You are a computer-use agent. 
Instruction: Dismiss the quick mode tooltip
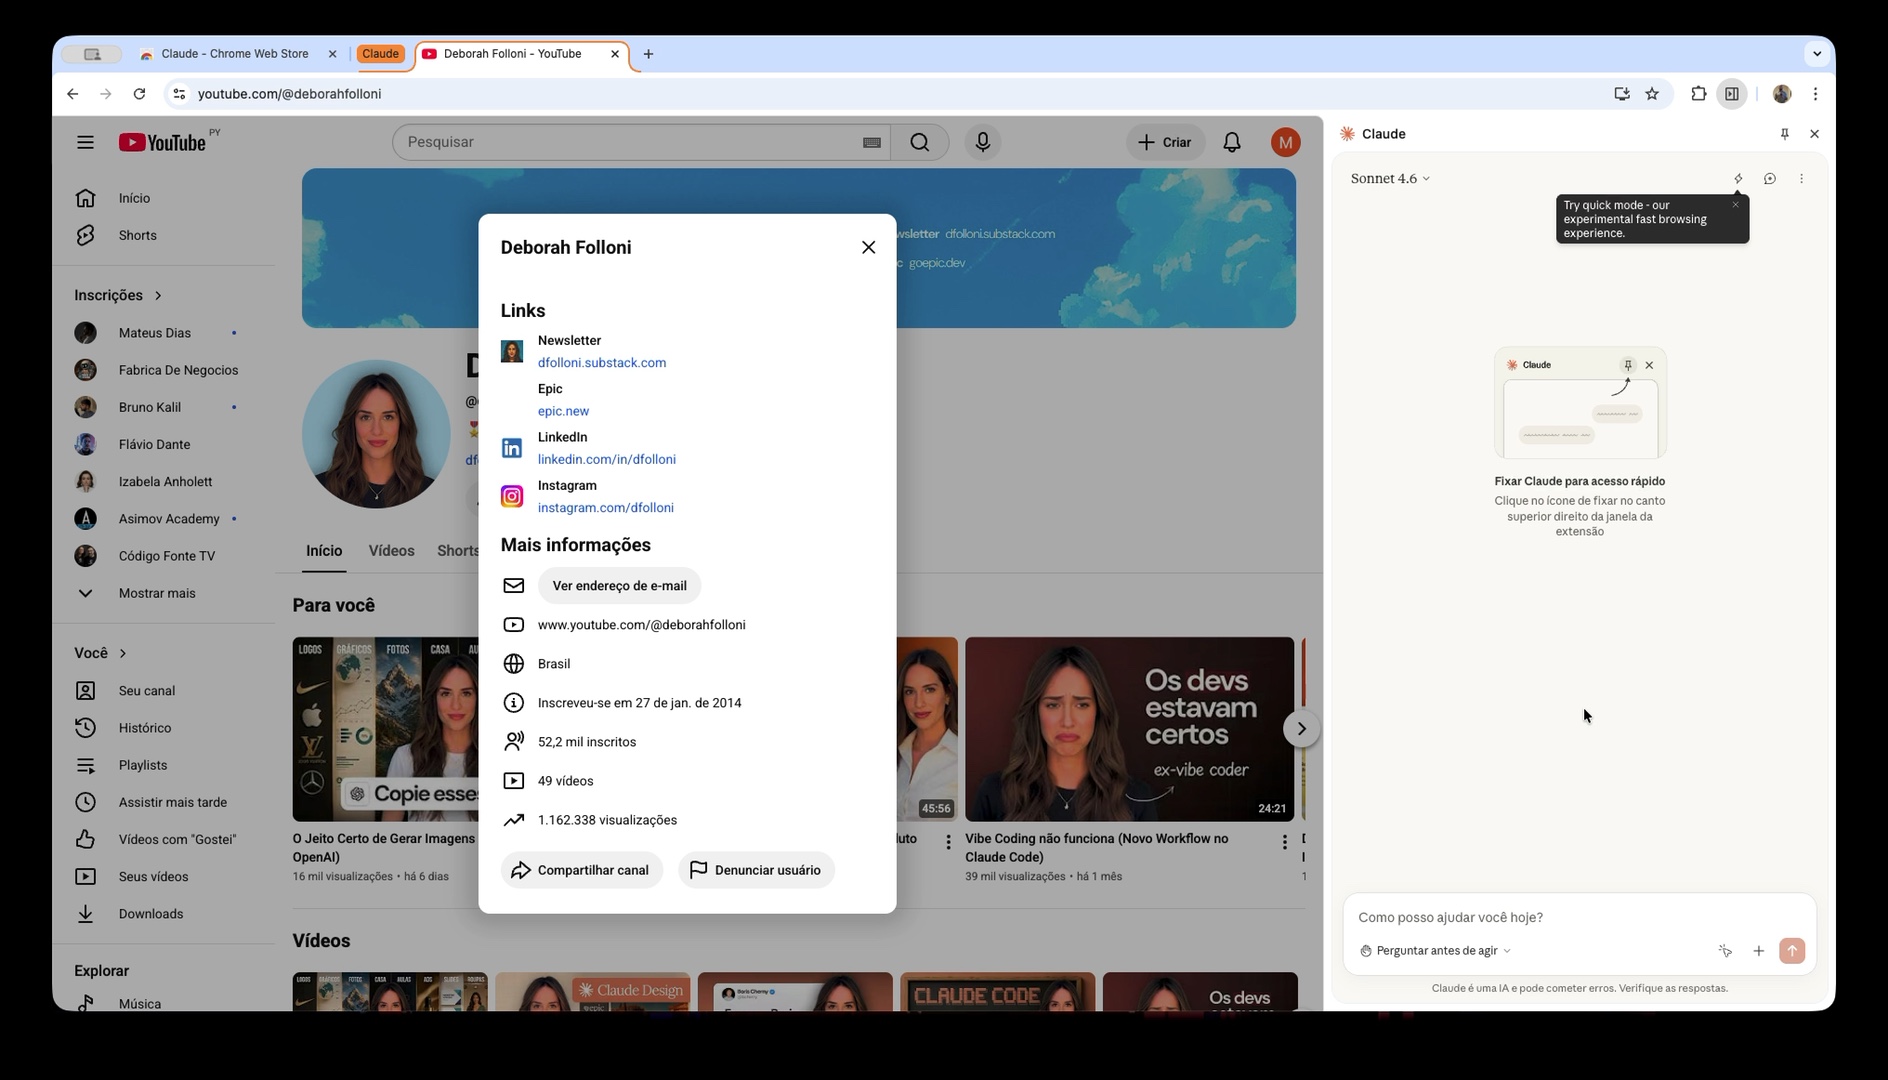(x=1735, y=204)
